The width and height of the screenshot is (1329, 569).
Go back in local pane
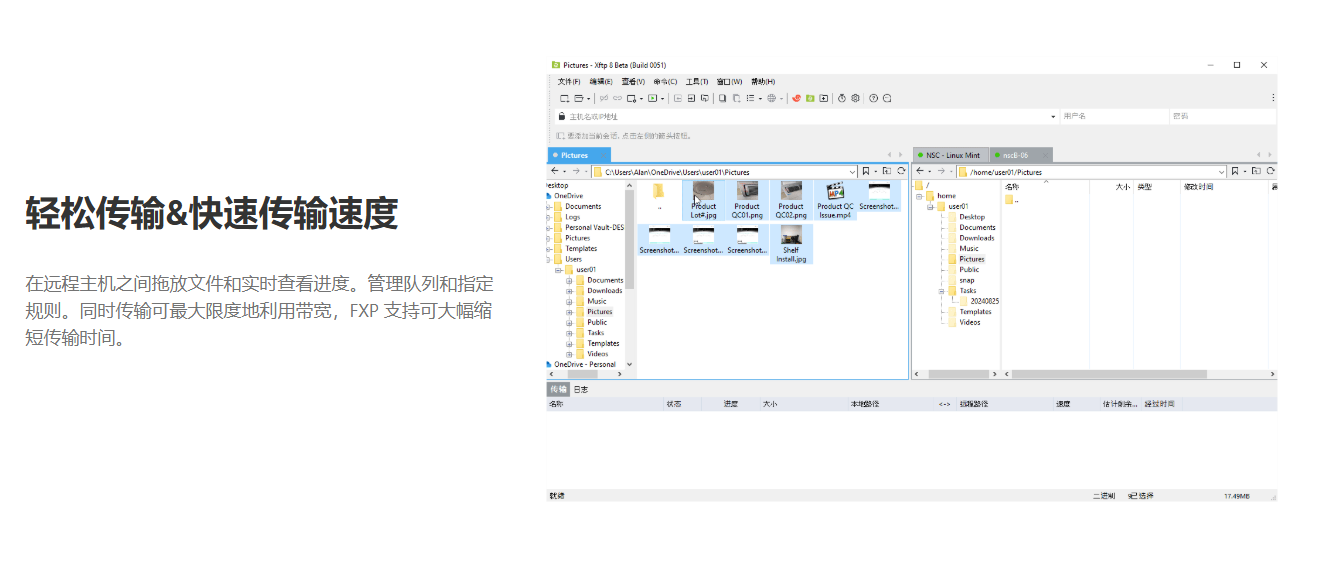tap(556, 172)
